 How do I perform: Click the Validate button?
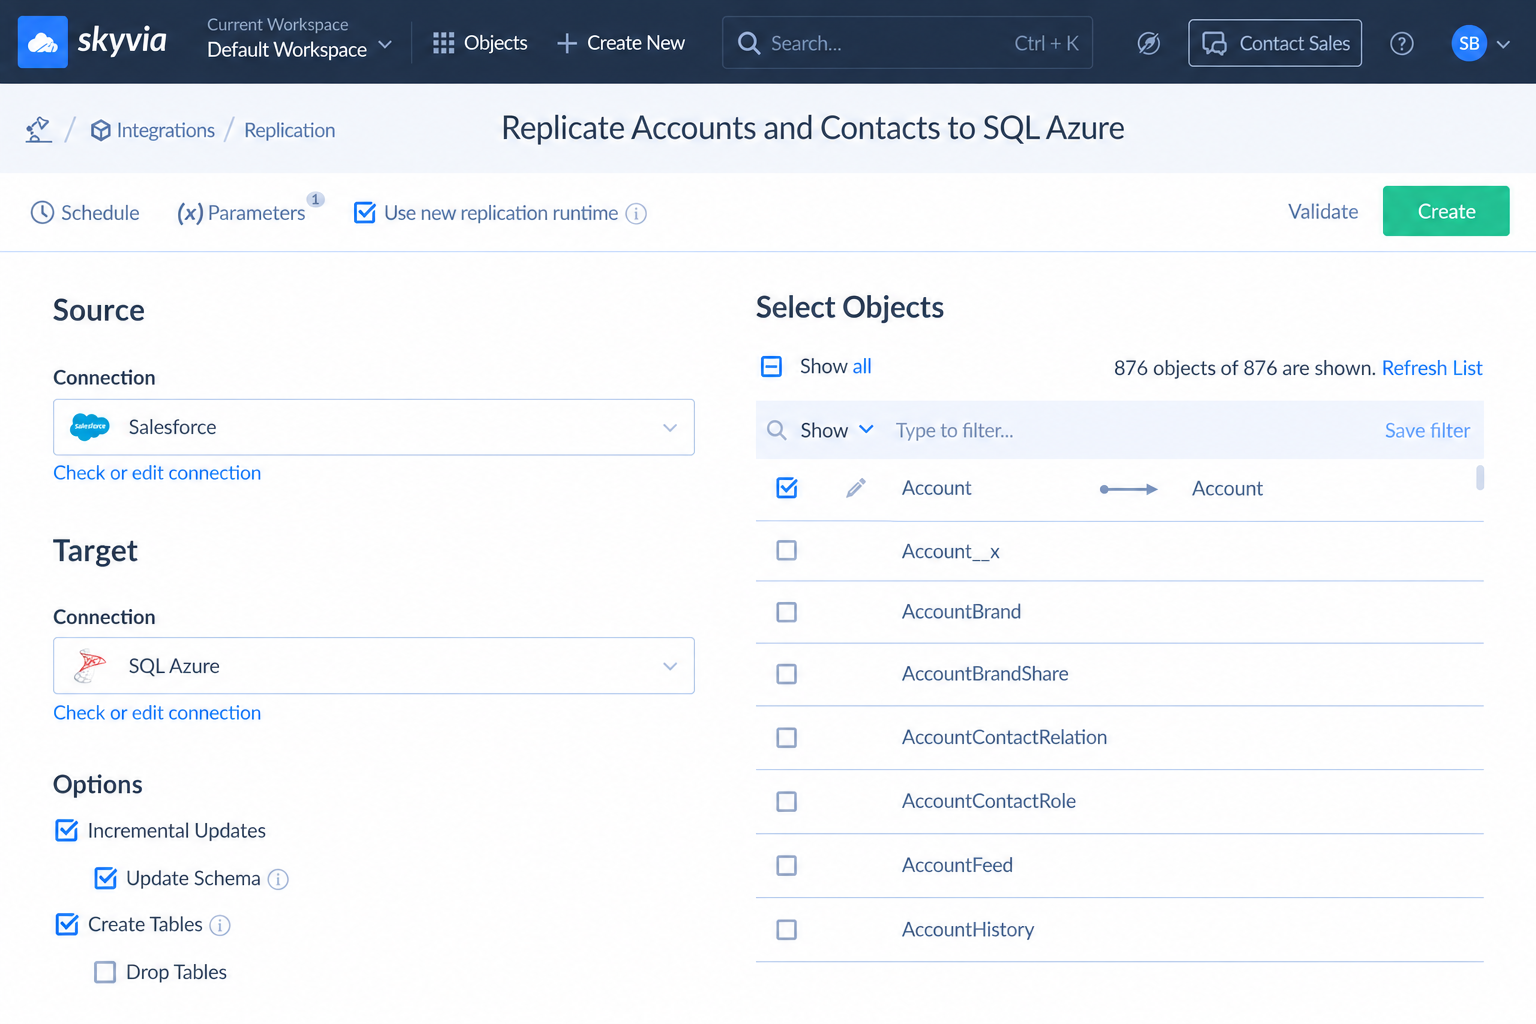[x=1323, y=211]
